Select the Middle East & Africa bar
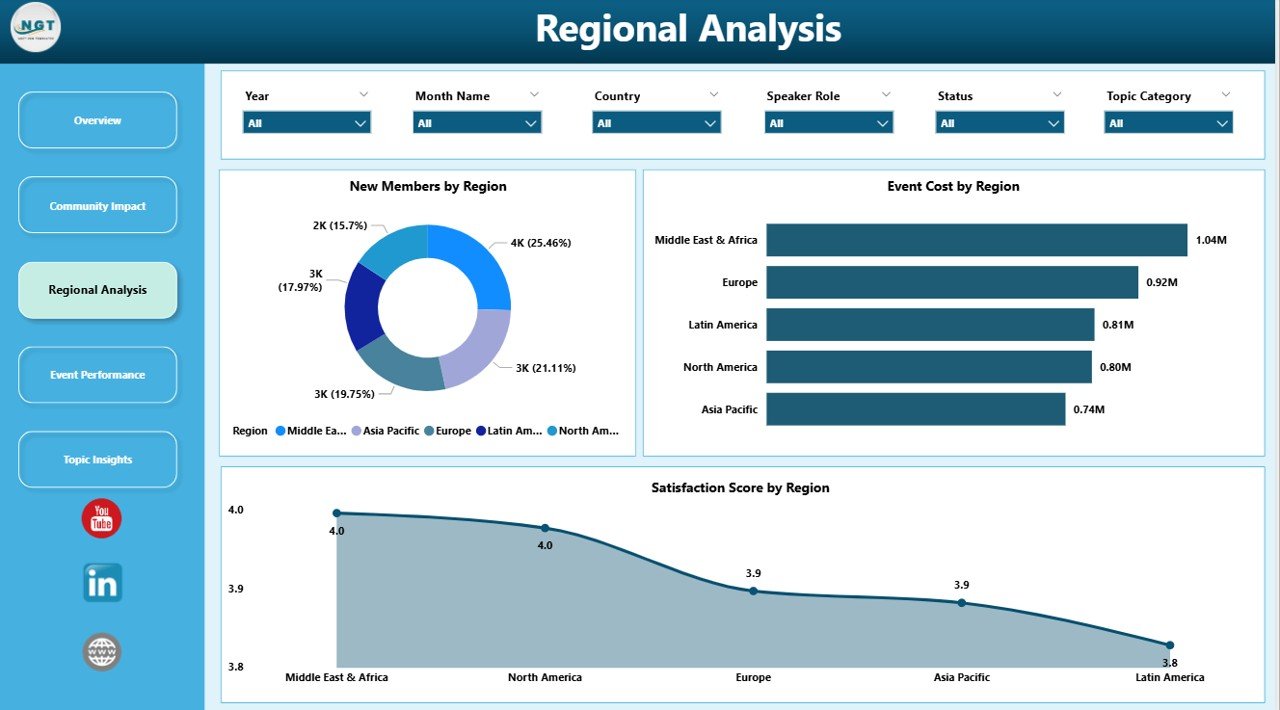1280x710 pixels. pos(975,239)
